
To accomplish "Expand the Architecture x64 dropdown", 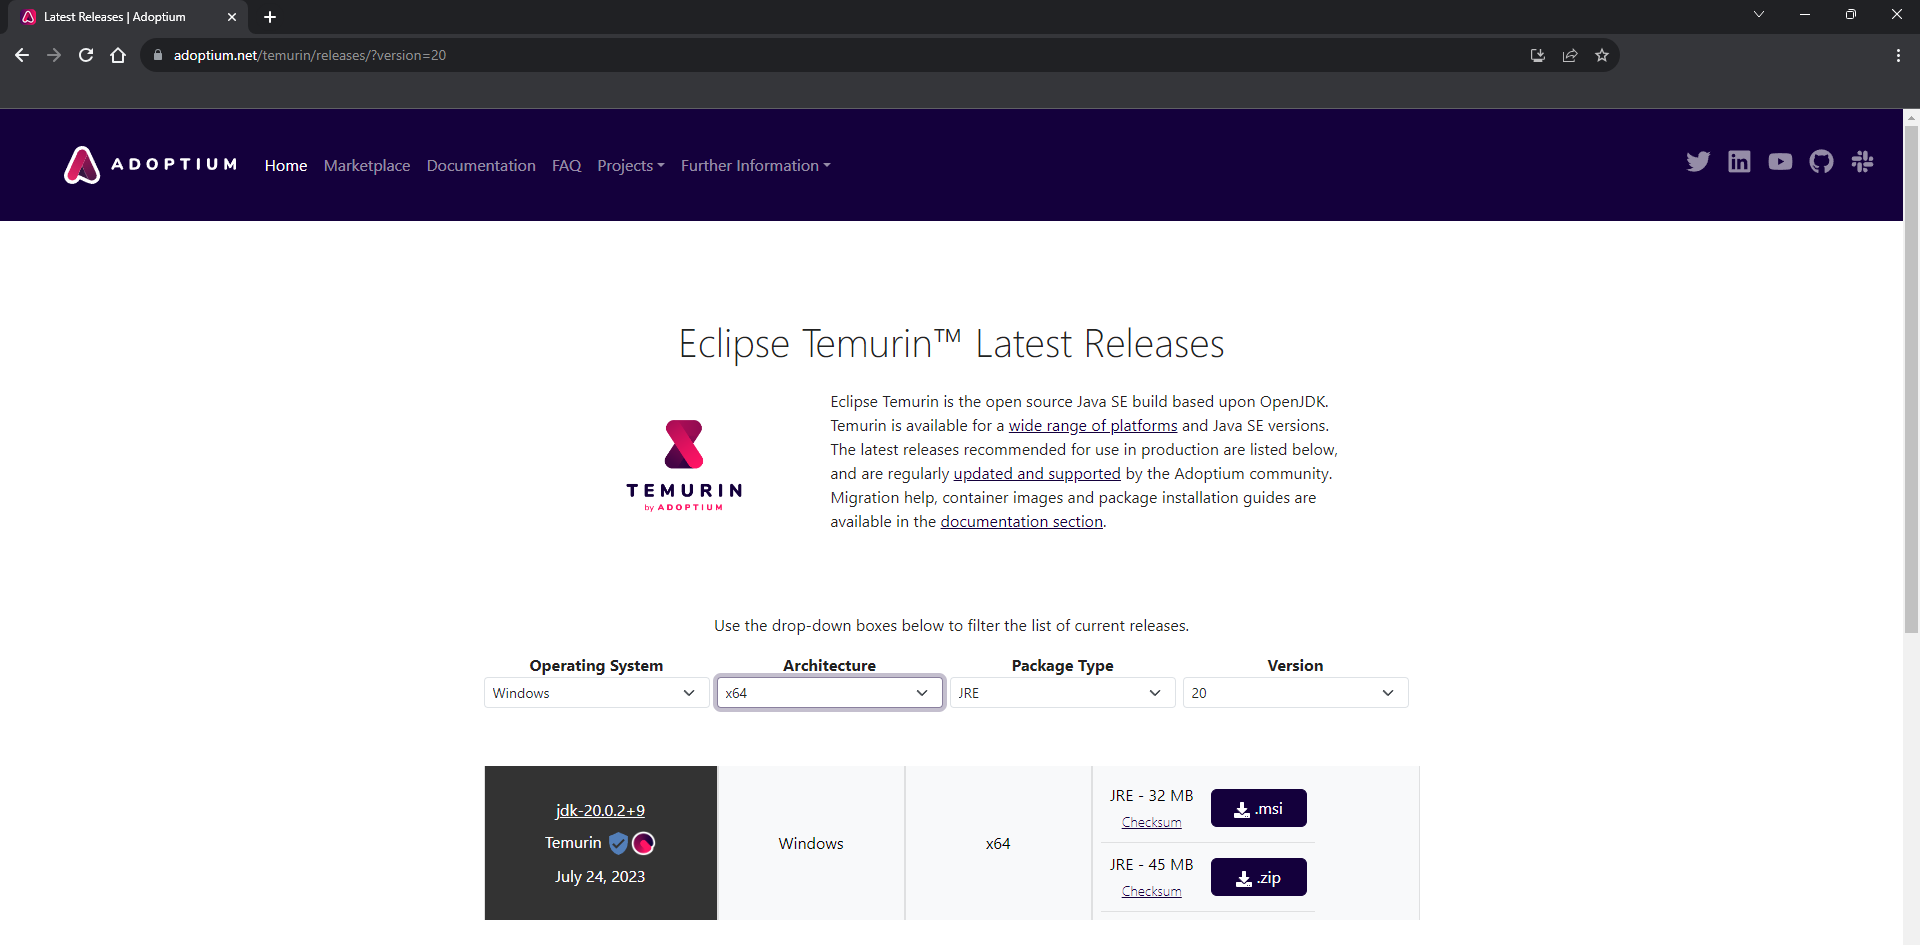I will (829, 693).
